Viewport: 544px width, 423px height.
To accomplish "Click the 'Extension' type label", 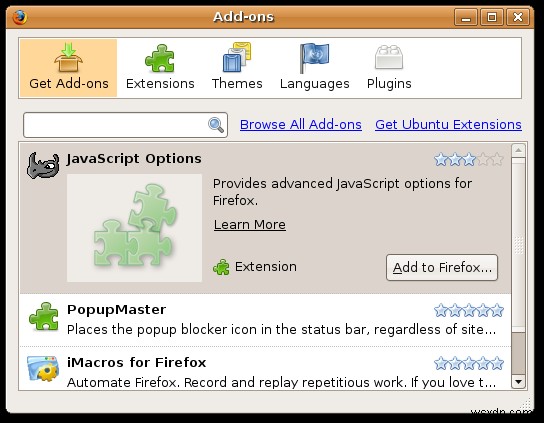I will click(x=266, y=267).
